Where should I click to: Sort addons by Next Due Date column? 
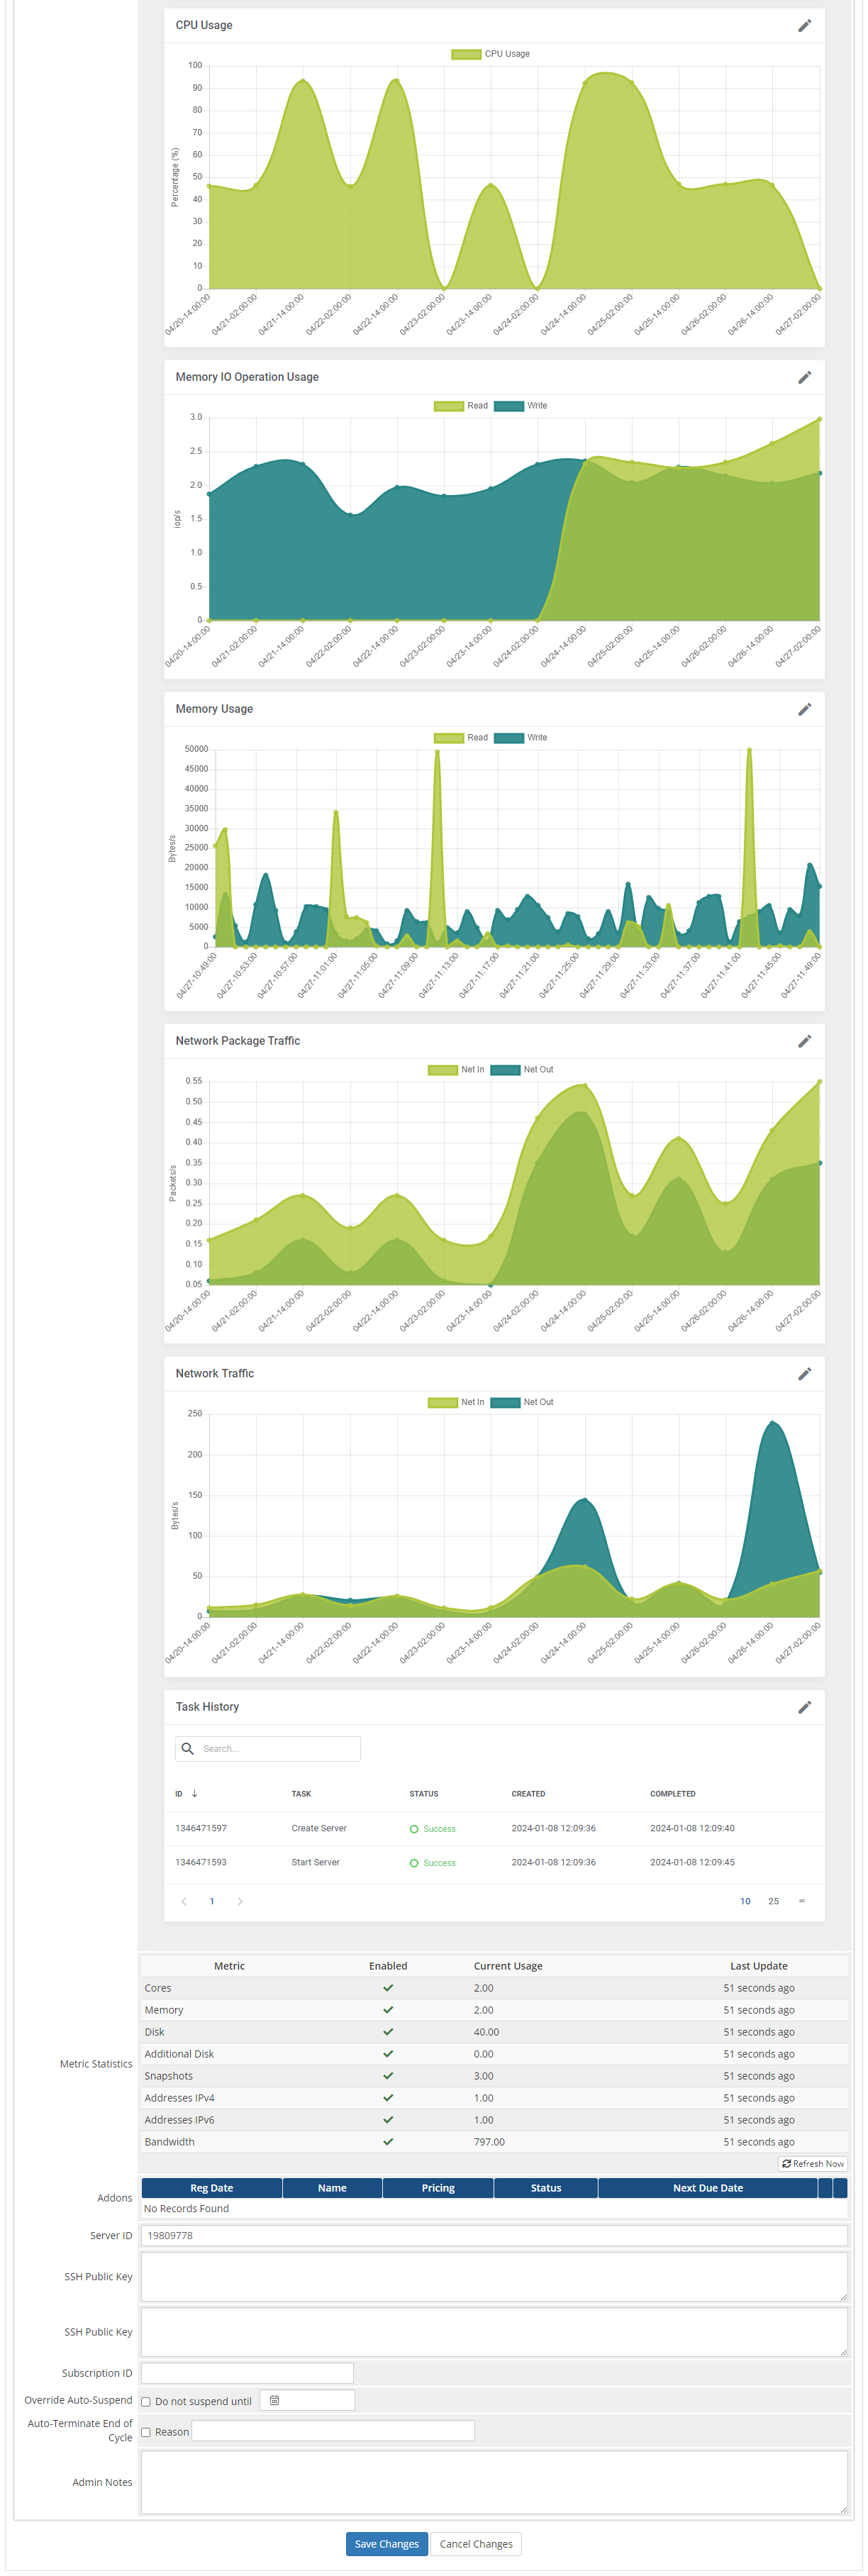(707, 2188)
